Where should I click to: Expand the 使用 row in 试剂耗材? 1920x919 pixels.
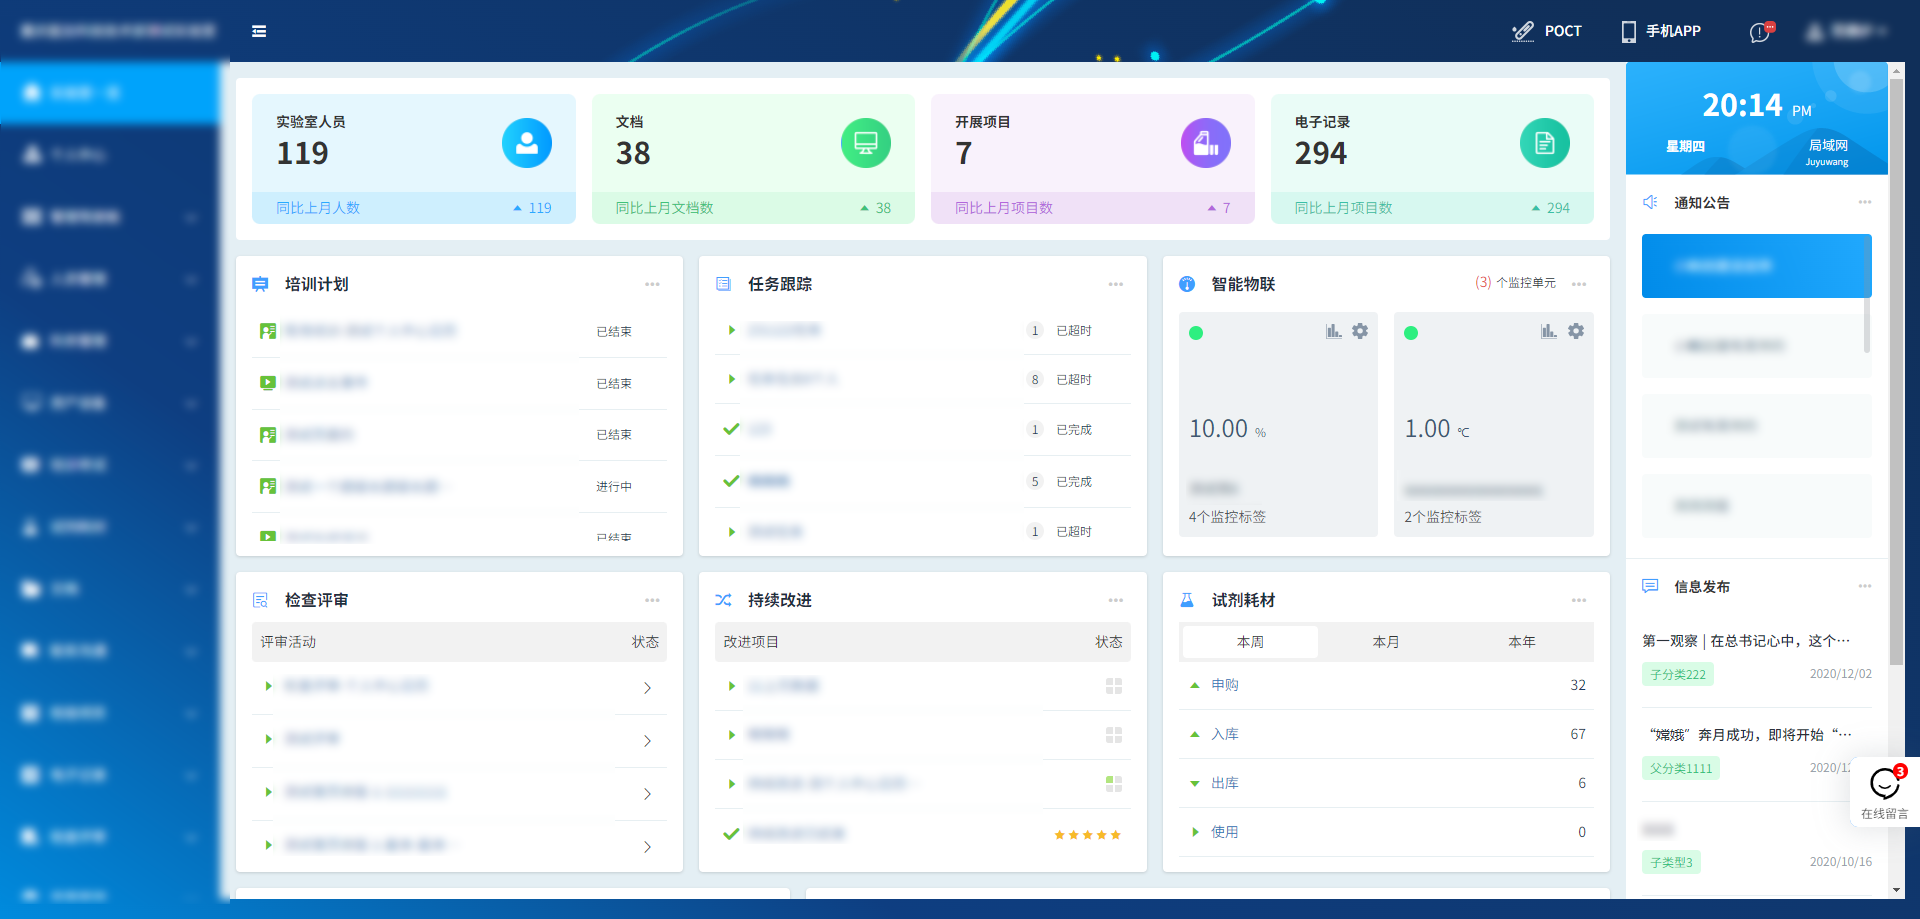pos(1195,832)
